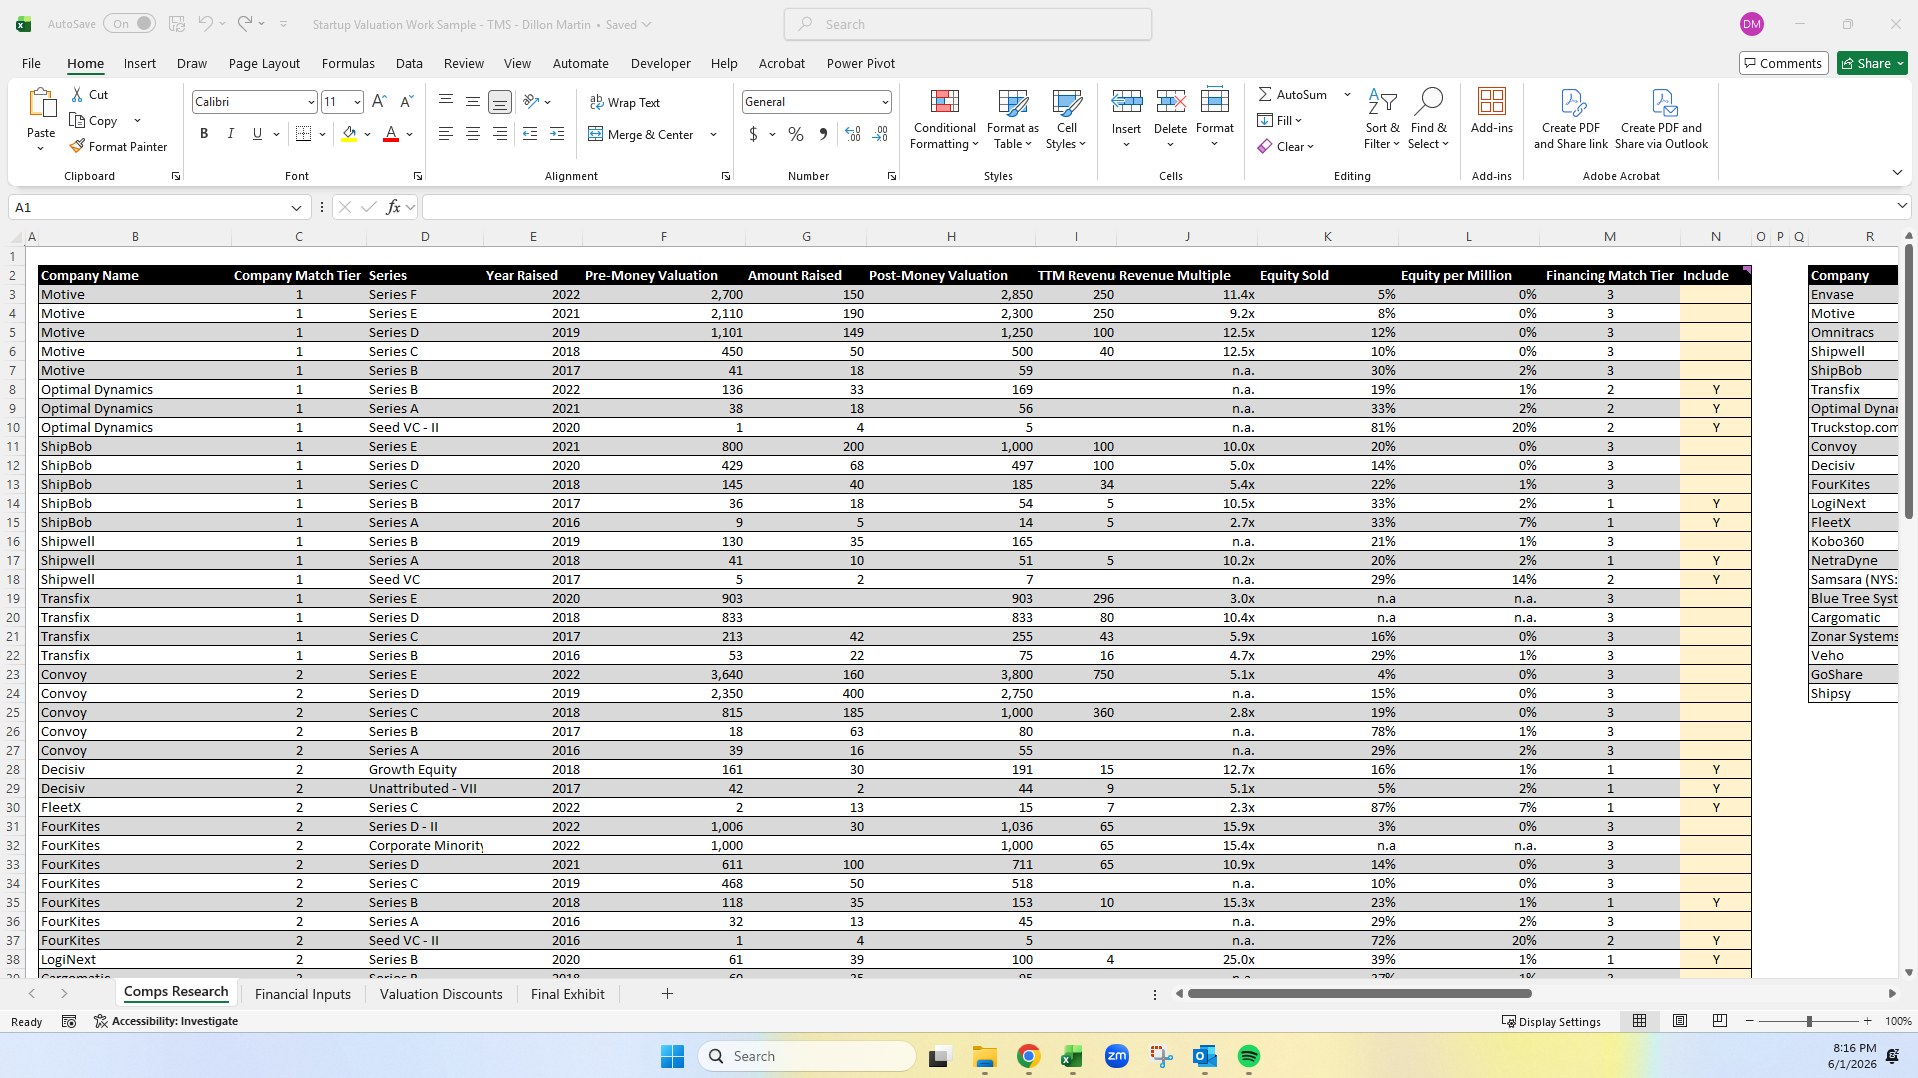Switch to Final Exhibit sheet tab
The image size is (1918, 1078).
tap(567, 994)
